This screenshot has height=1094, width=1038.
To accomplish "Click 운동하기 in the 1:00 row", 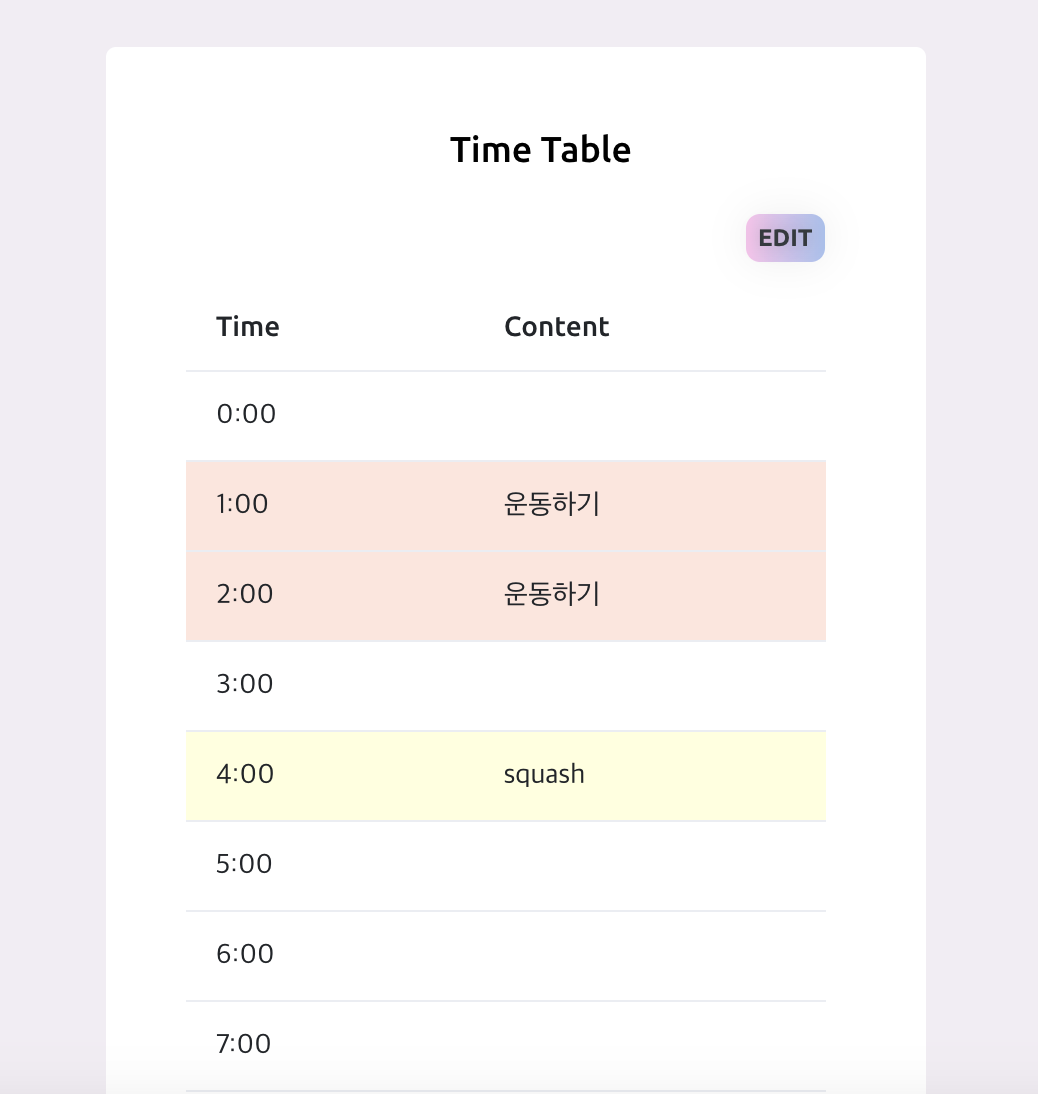I will point(552,504).
